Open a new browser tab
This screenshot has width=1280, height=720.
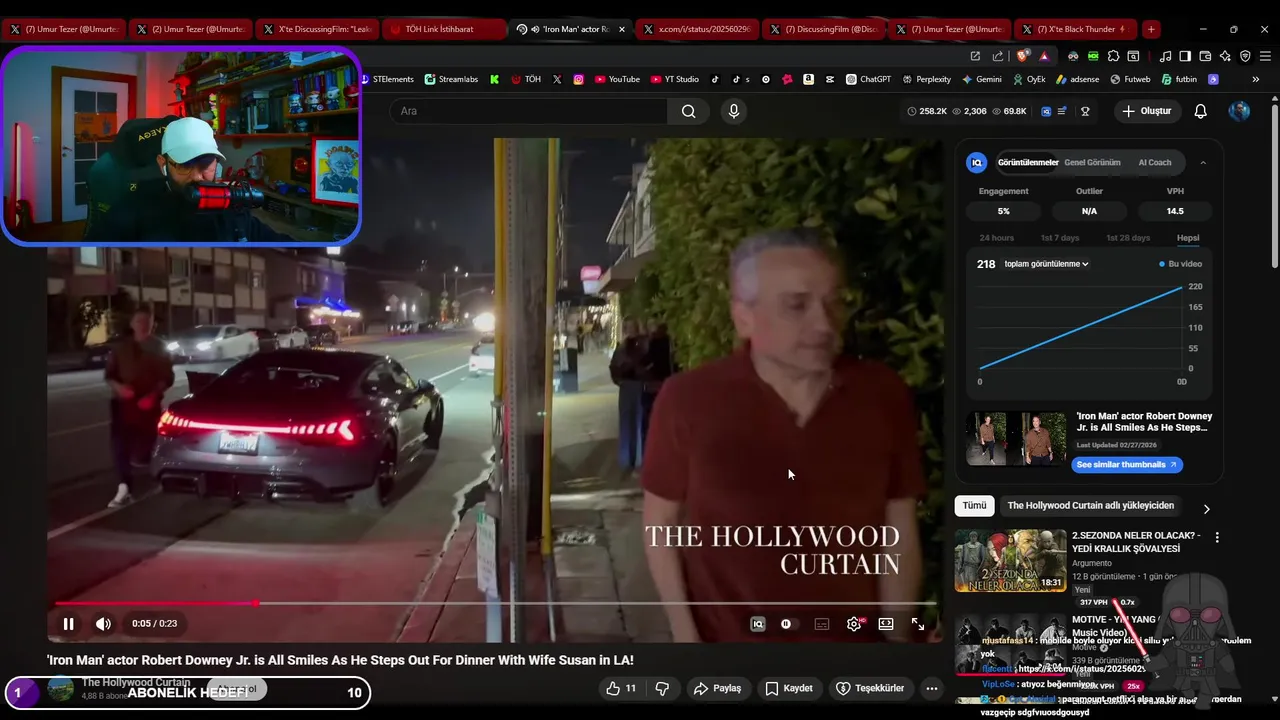click(x=1151, y=29)
